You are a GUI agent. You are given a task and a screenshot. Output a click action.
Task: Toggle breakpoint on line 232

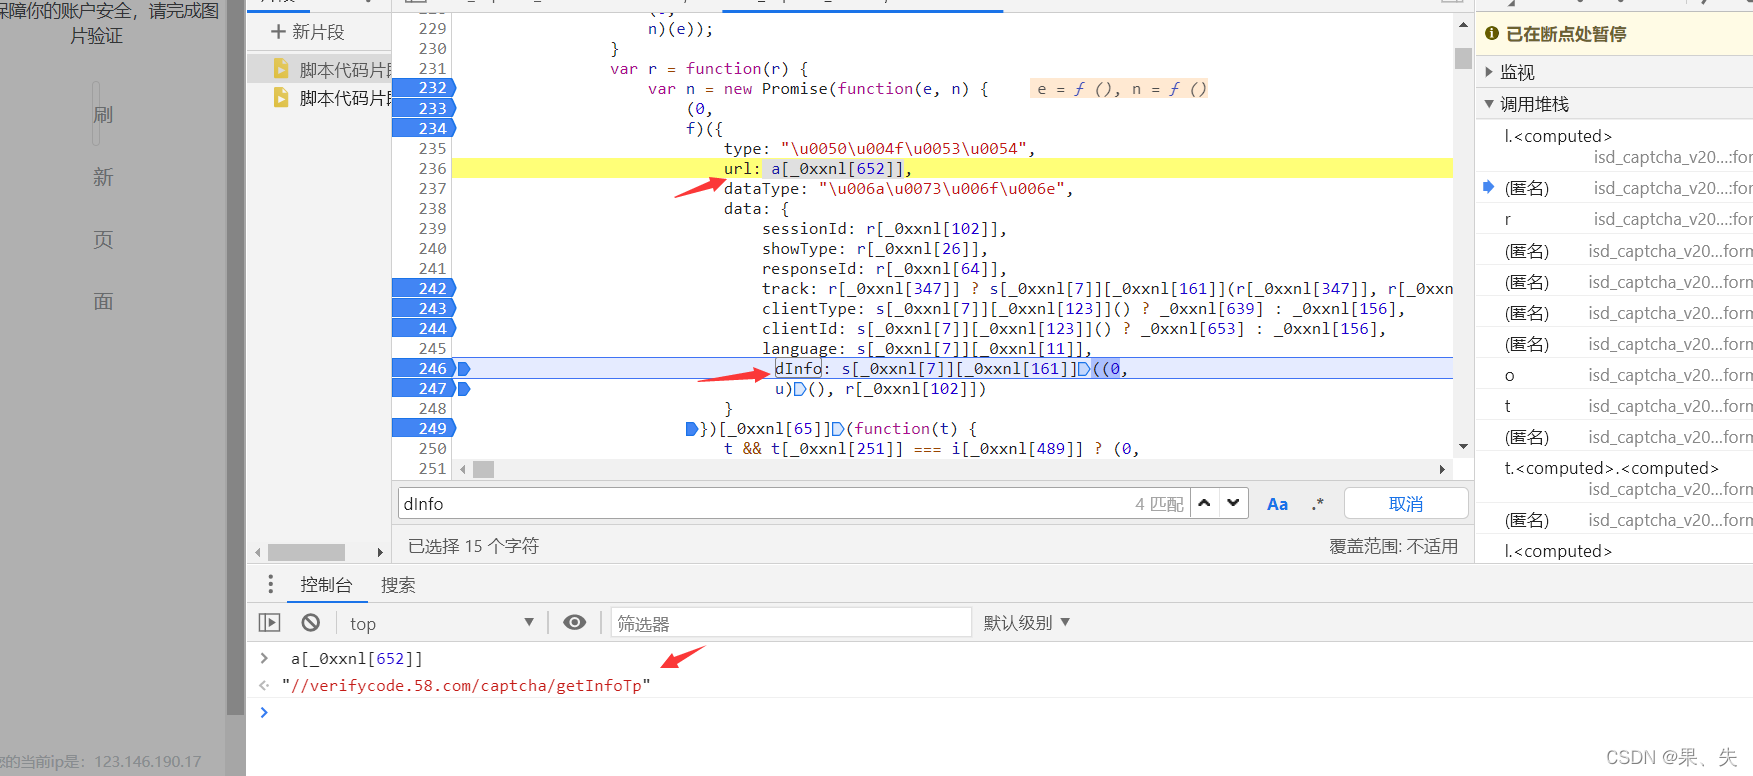coord(424,88)
